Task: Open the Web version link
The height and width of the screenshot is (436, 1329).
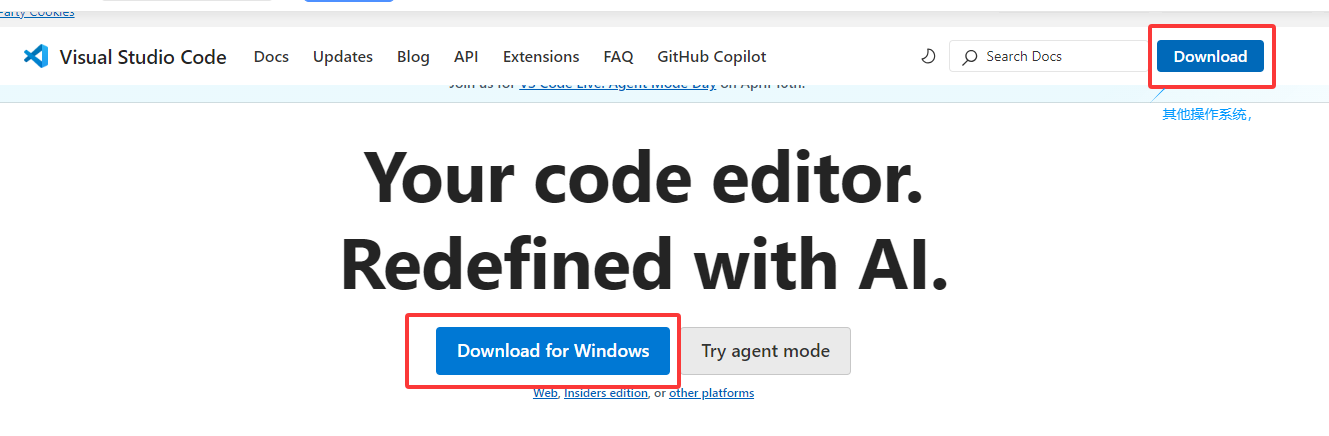Action: (545, 393)
